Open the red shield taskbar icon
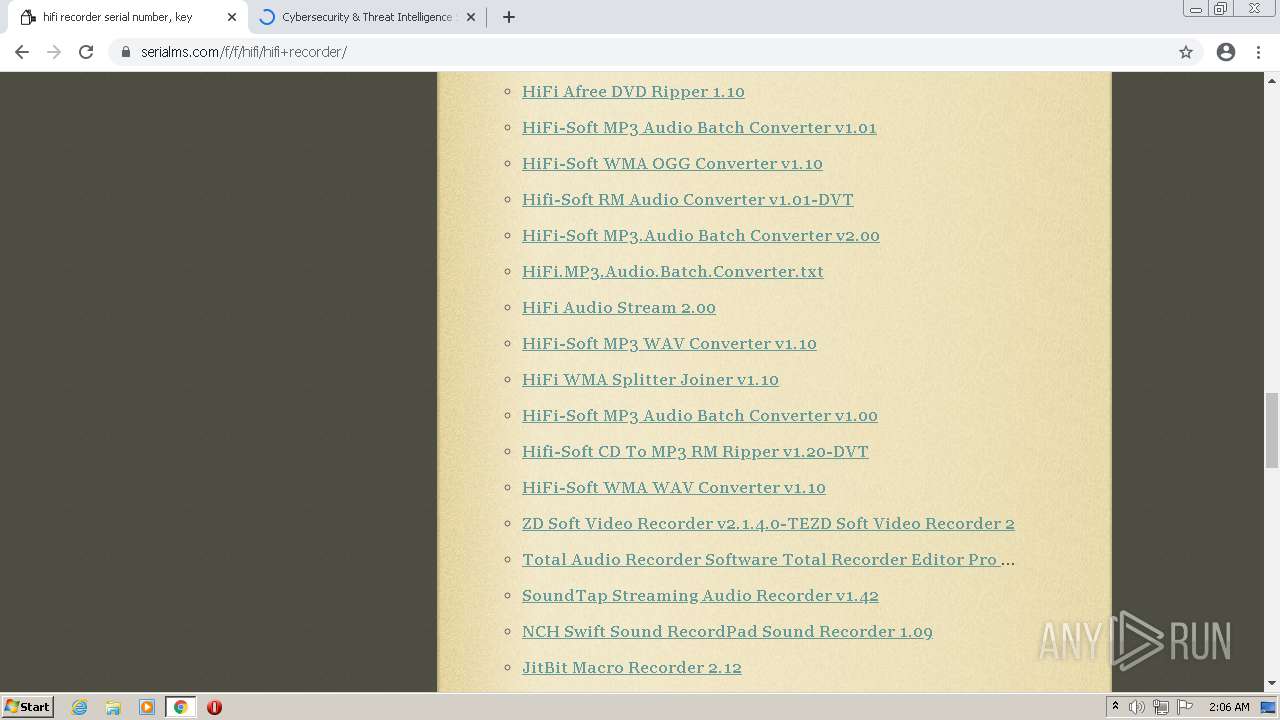This screenshot has width=1280, height=720. pos(214,707)
